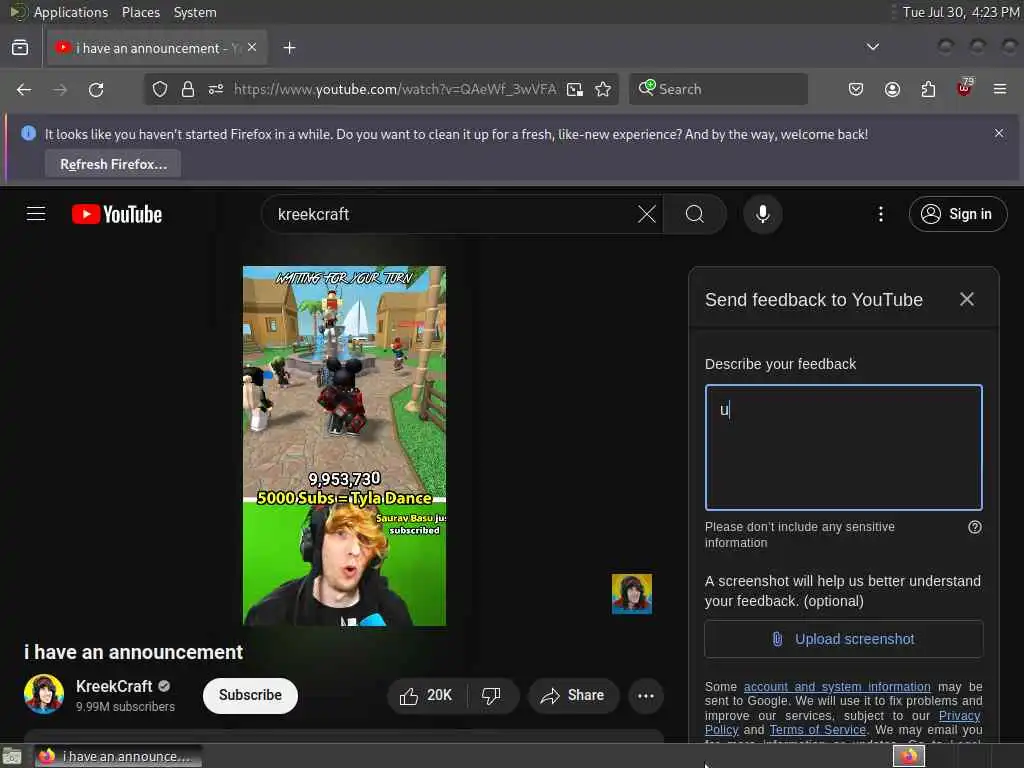The image size is (1024, 768).
Task: Reload the current page
Action: [x=96, y=89]
